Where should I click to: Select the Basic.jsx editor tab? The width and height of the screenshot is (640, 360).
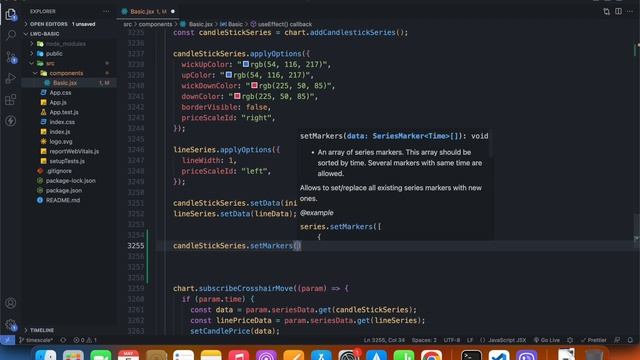click(x=148, y=11)
